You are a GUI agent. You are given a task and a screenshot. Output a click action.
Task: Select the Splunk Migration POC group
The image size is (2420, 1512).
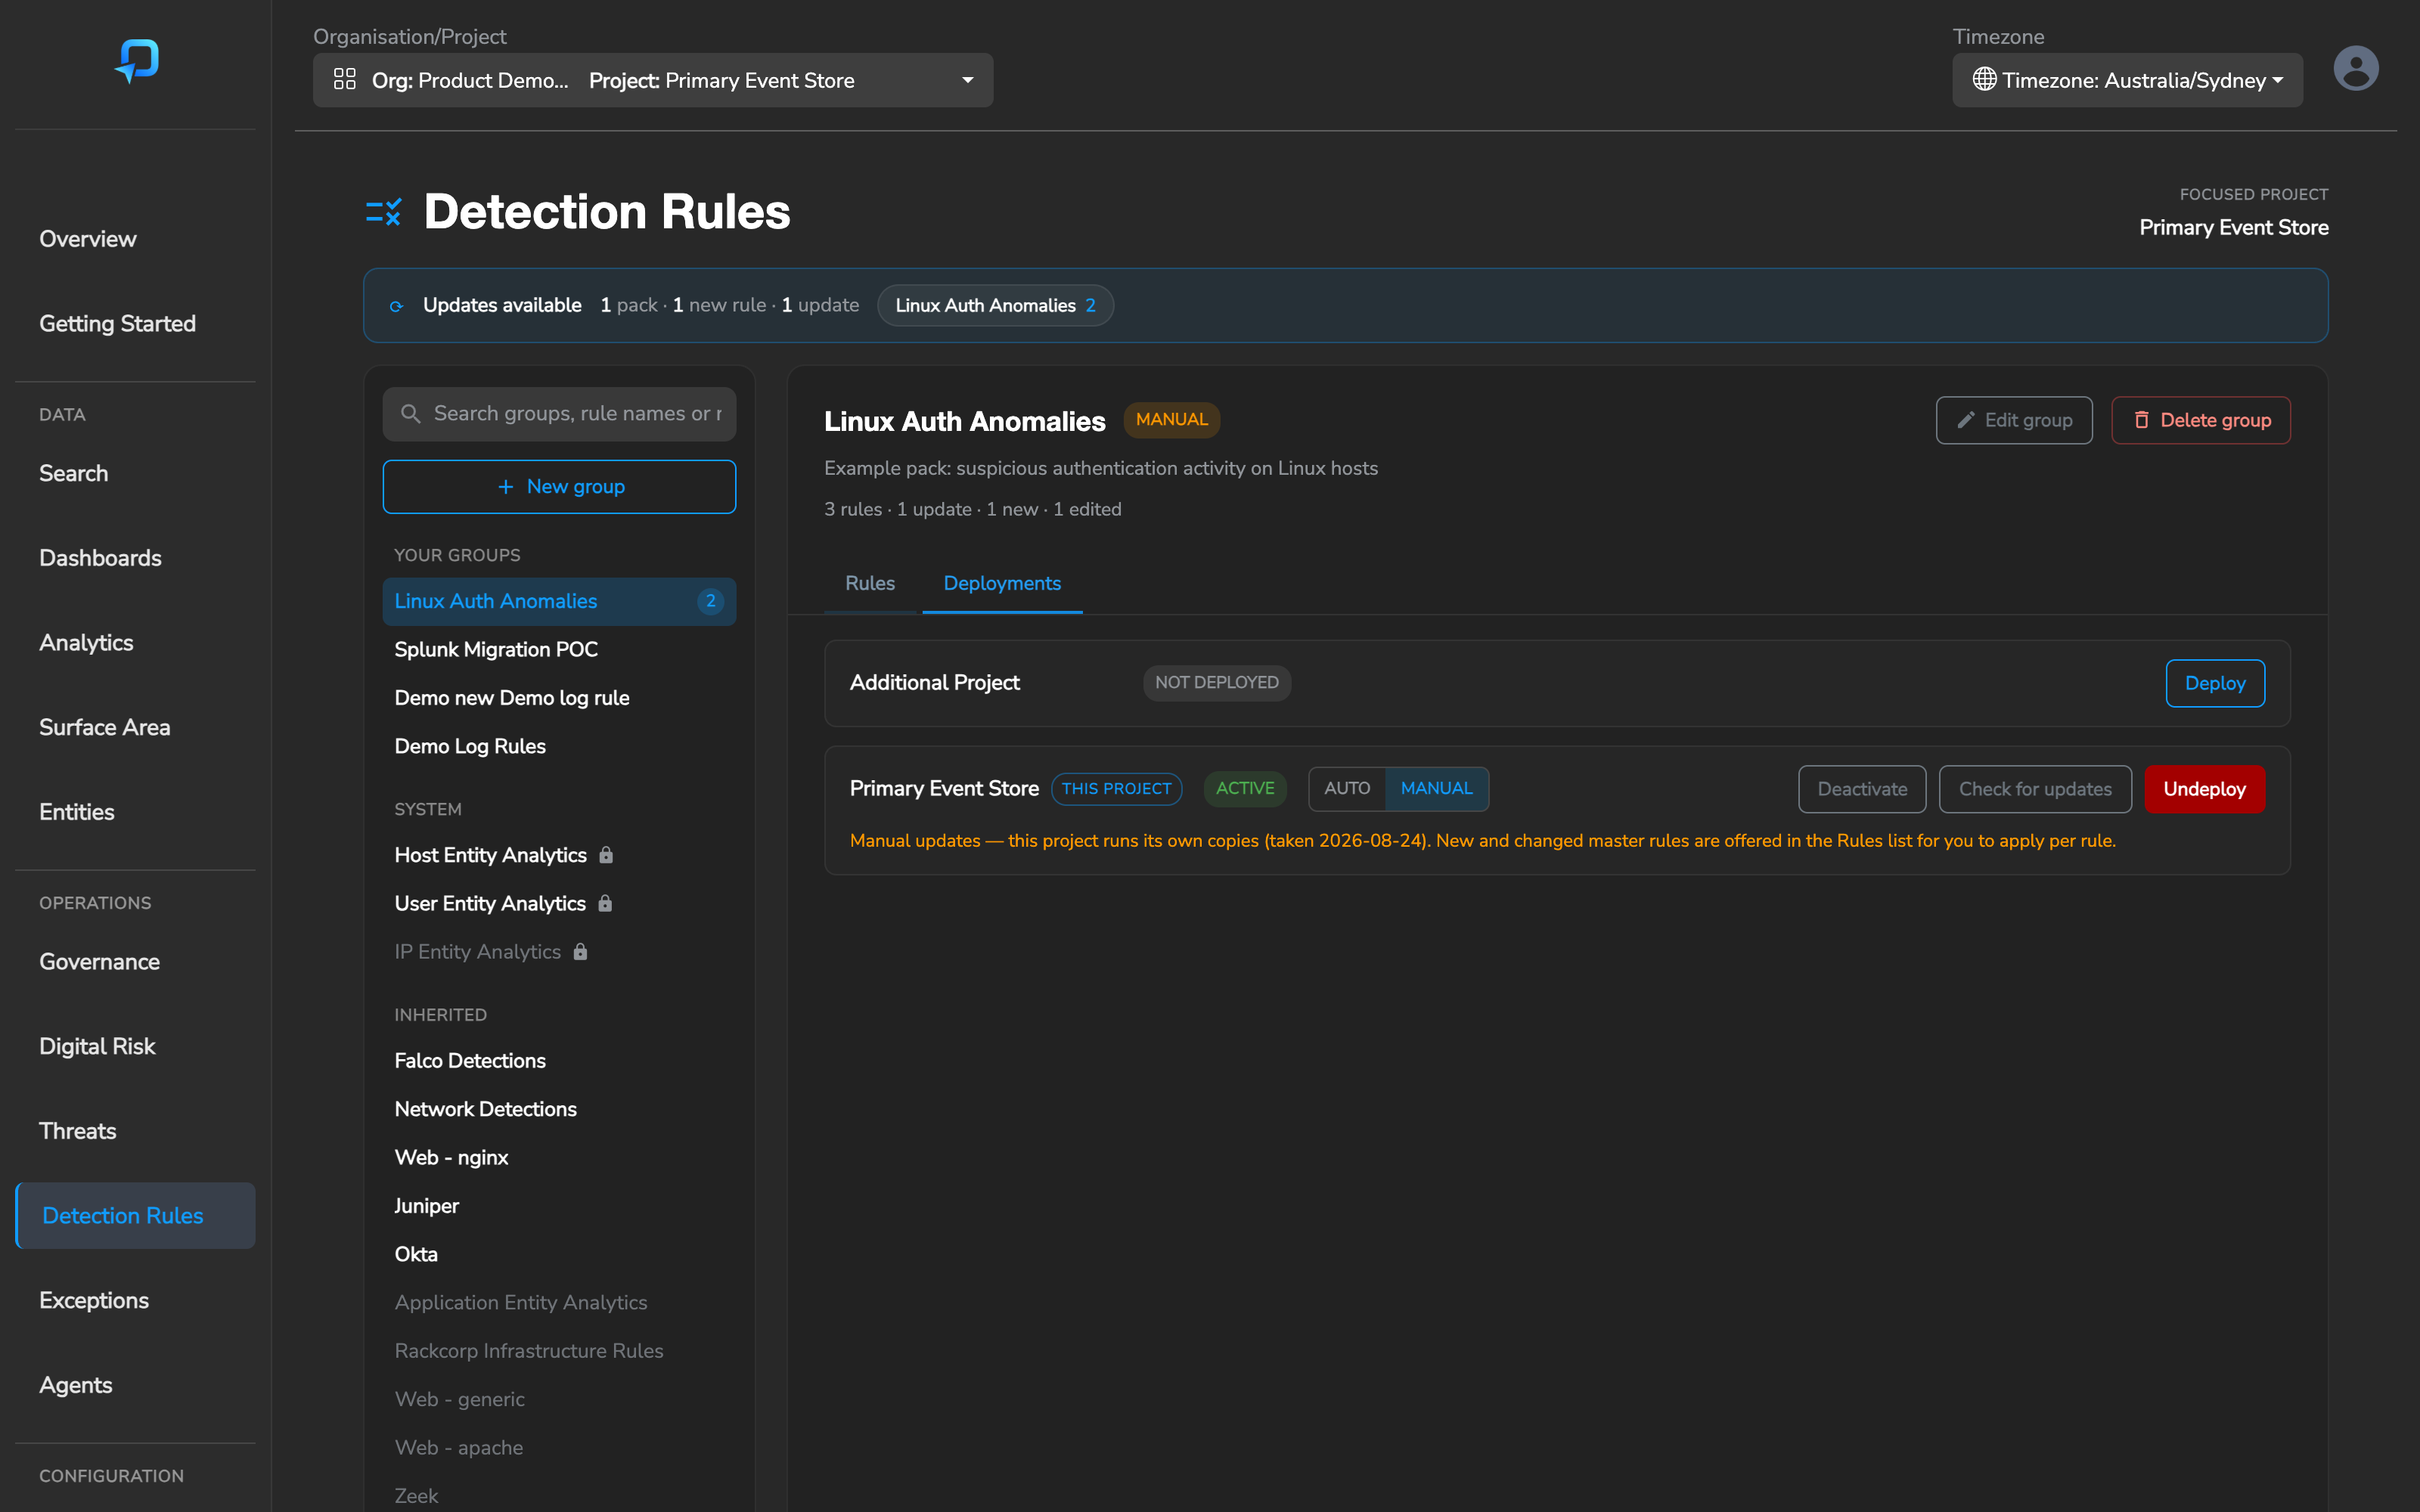tap(559, 650)
